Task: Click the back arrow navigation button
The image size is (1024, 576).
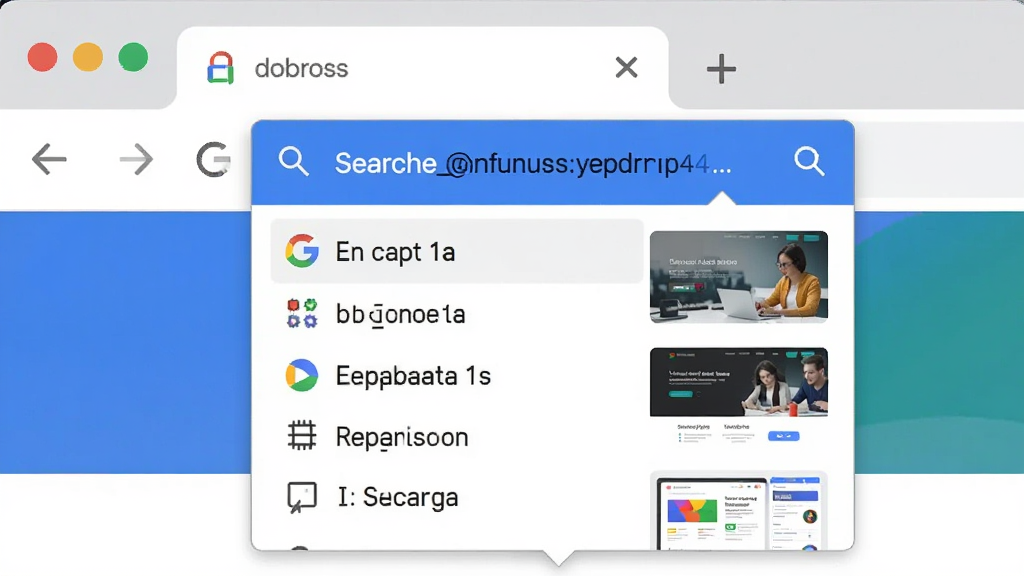Action: click(49, 159)
